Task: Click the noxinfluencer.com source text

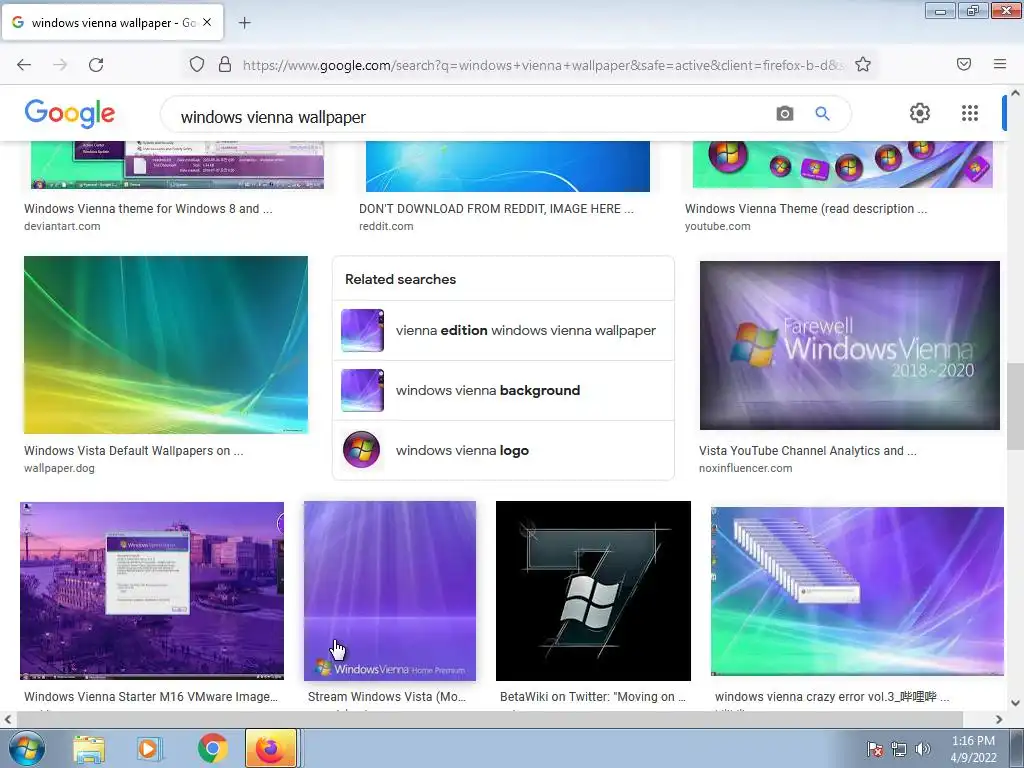Action: (x=746, y=468)
